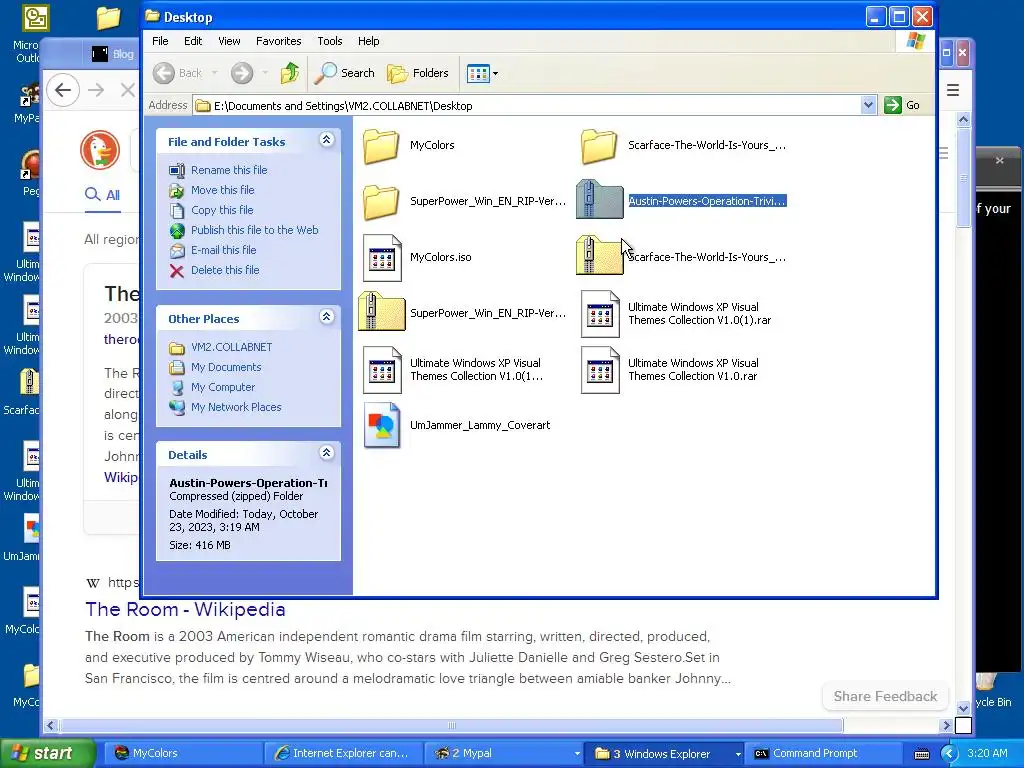Viewport: 1024px width, 768px height.
Task: Open the Search pane
Action: click(x=344, y=73)
